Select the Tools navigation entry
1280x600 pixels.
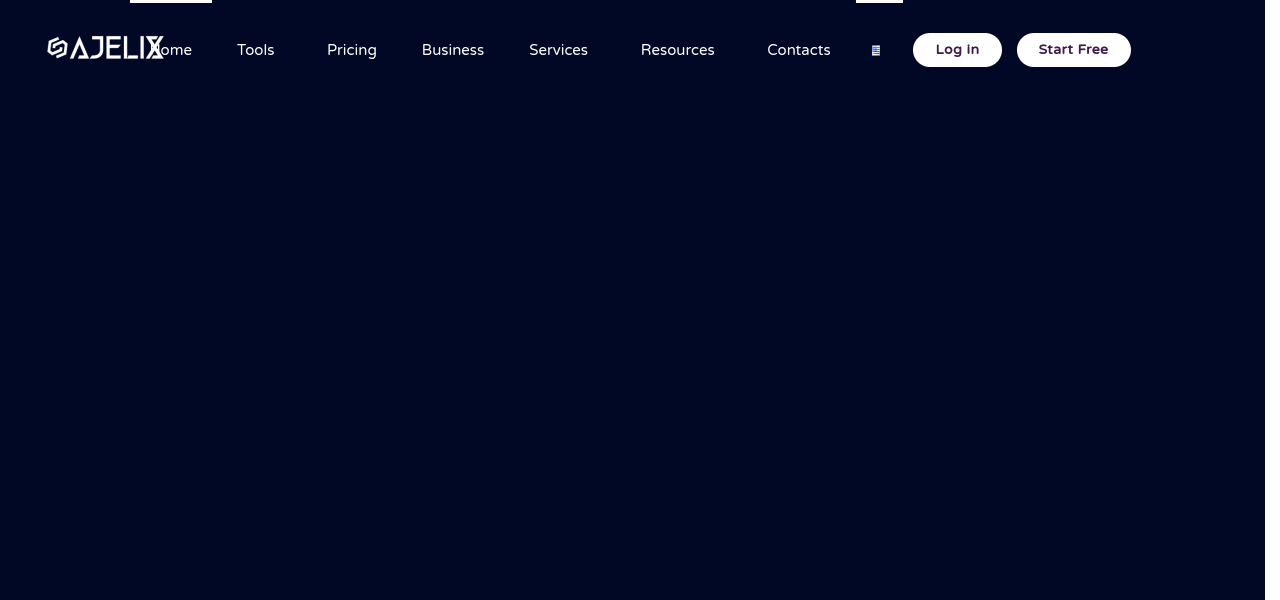[x=255, y=50]
